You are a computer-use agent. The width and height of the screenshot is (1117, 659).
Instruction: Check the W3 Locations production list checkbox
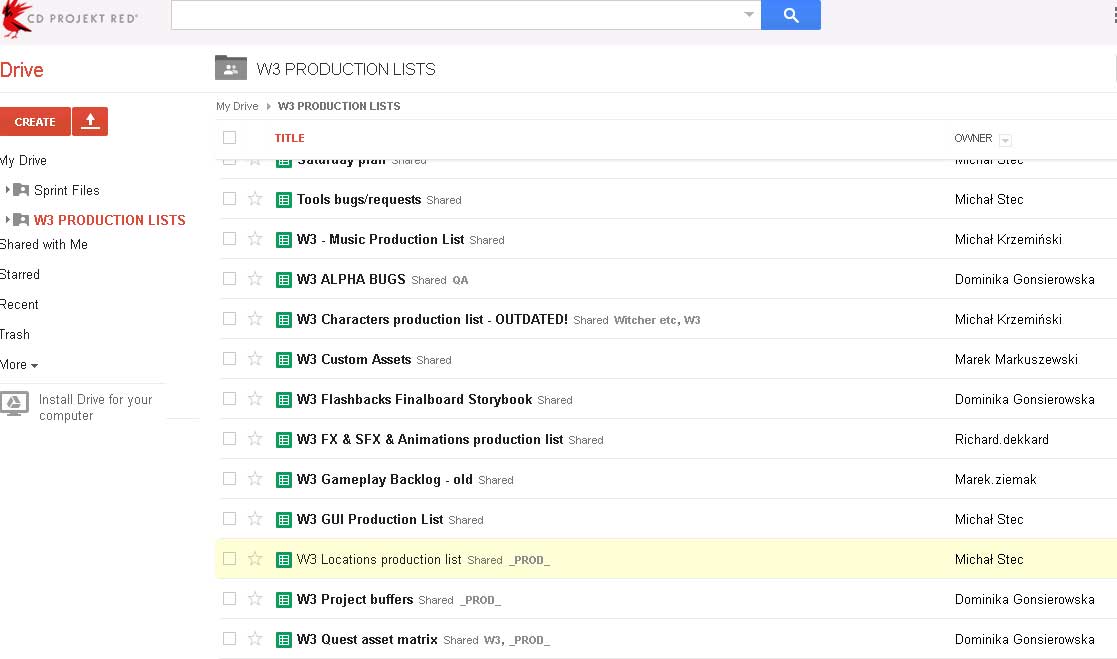coord(230,559)
